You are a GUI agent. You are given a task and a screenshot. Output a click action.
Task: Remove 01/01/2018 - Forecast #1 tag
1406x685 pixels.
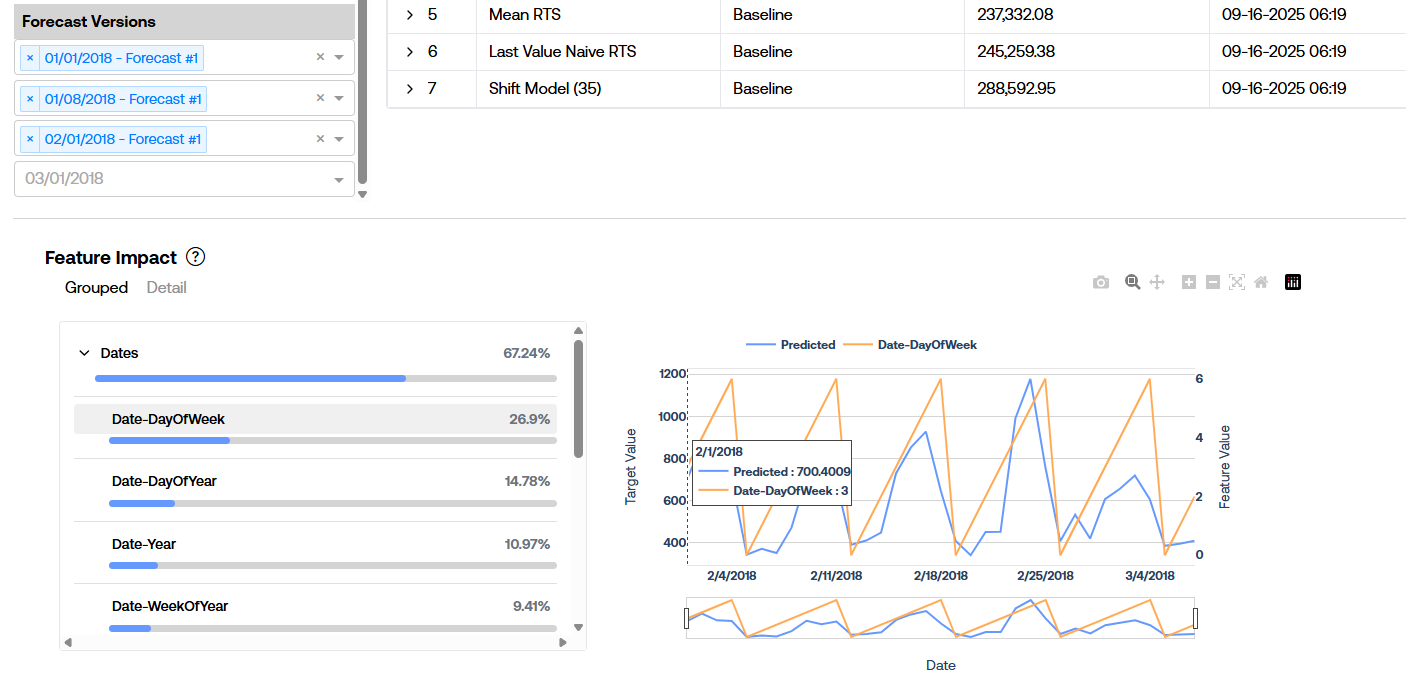30,58
